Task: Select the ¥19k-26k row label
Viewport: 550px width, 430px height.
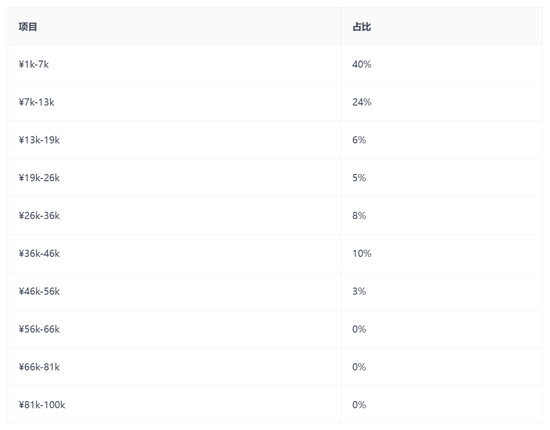Action: coord(39,178)
